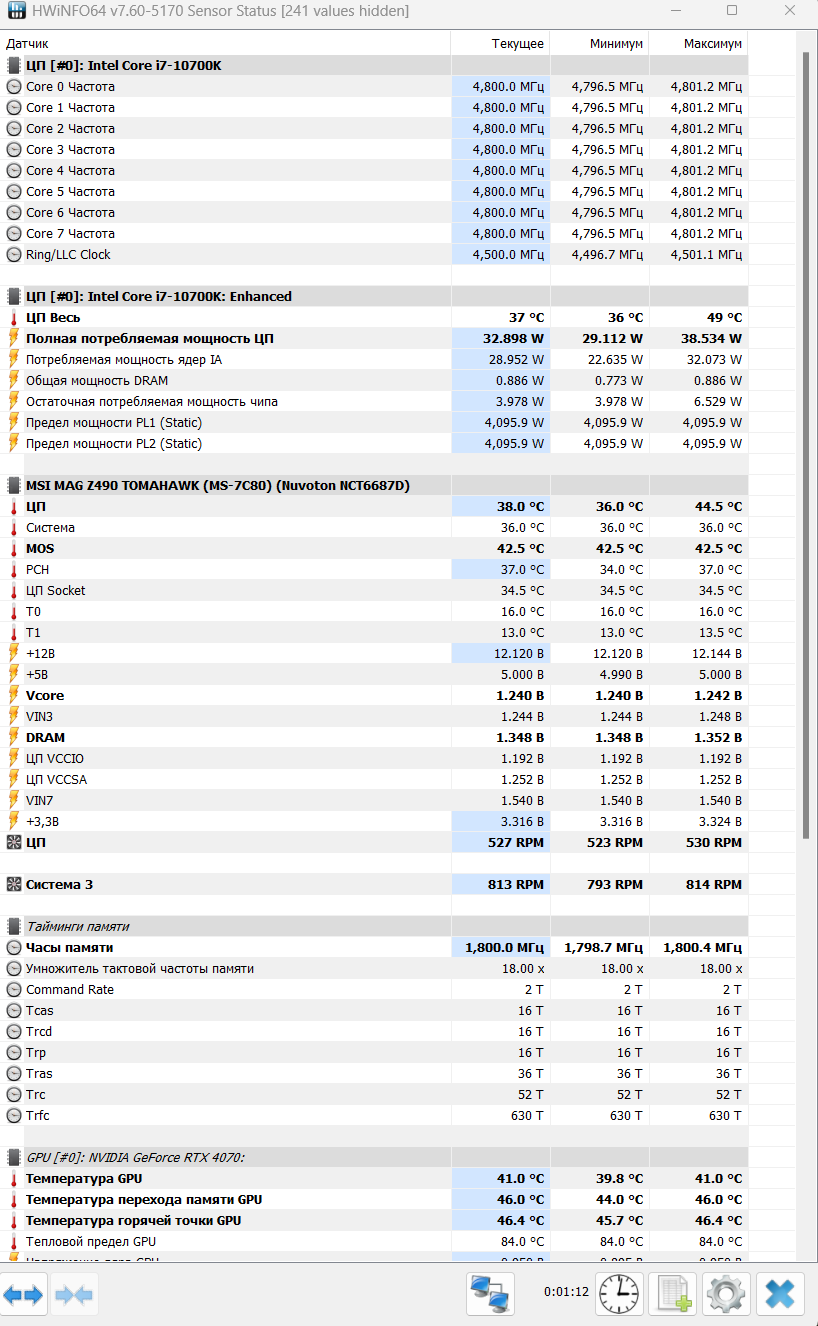Select the Core 7 Частота row
Image resolution: width=818 pixels, height=1326 pixels.
tap(374, 234)
